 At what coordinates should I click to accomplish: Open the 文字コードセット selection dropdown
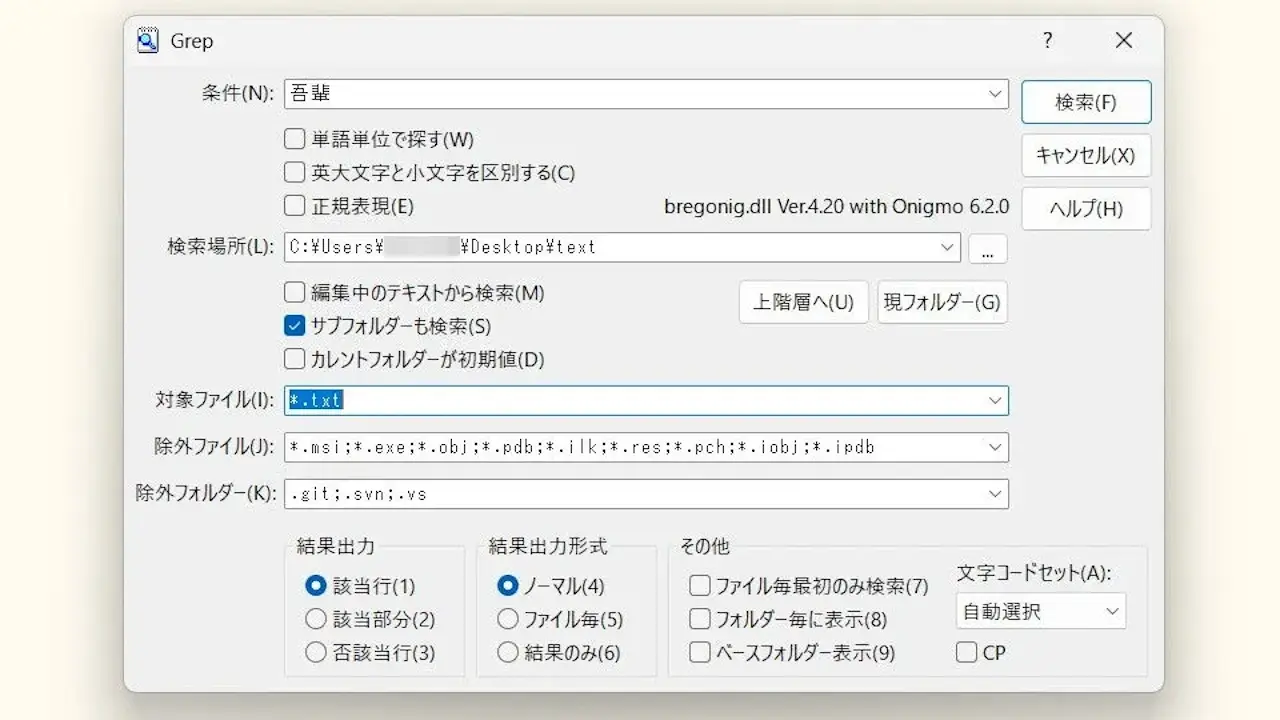tap(1112, 611)
